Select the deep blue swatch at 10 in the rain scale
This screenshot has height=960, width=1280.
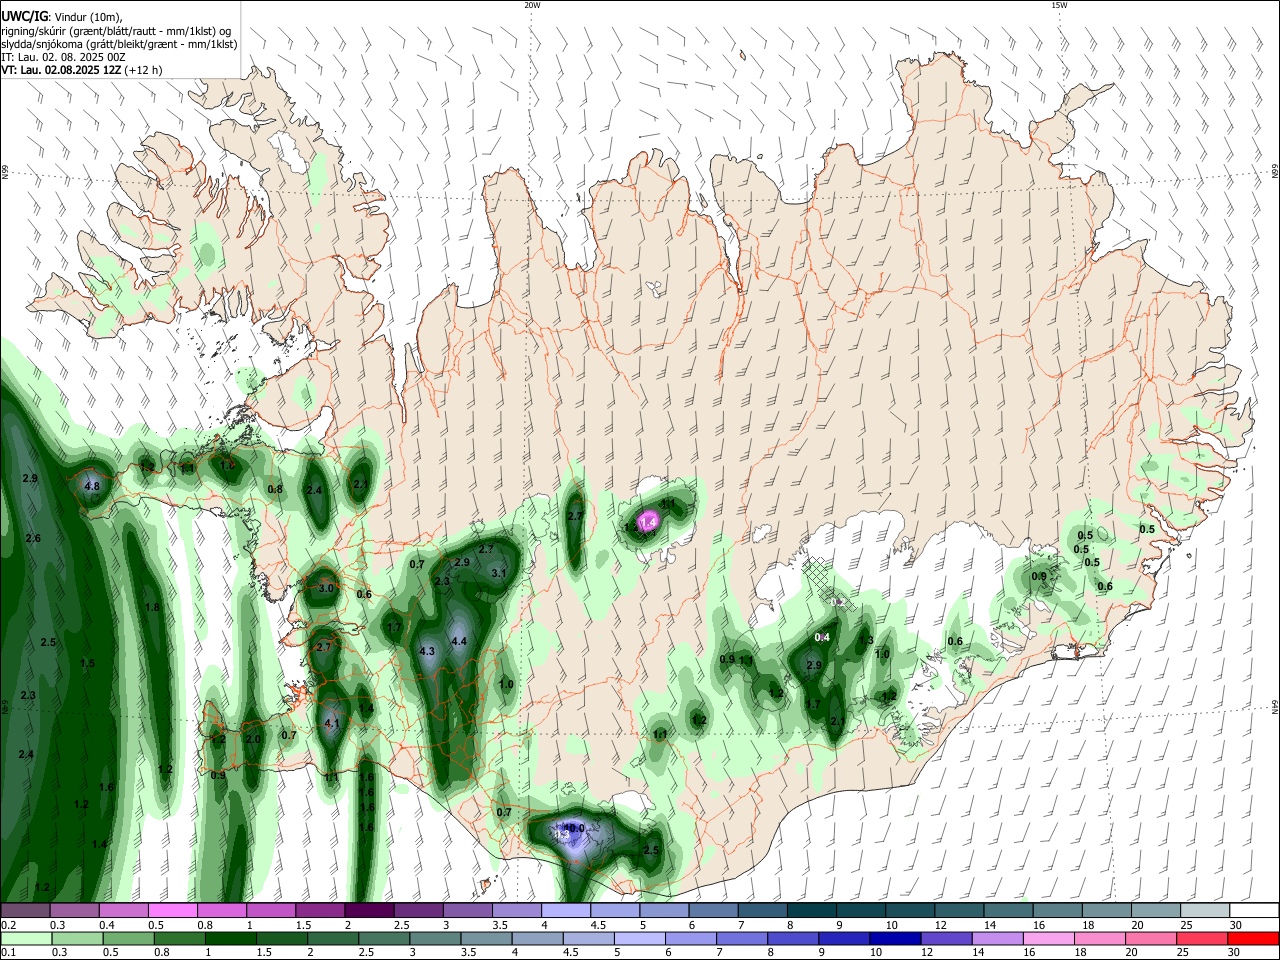pos(895,938)
